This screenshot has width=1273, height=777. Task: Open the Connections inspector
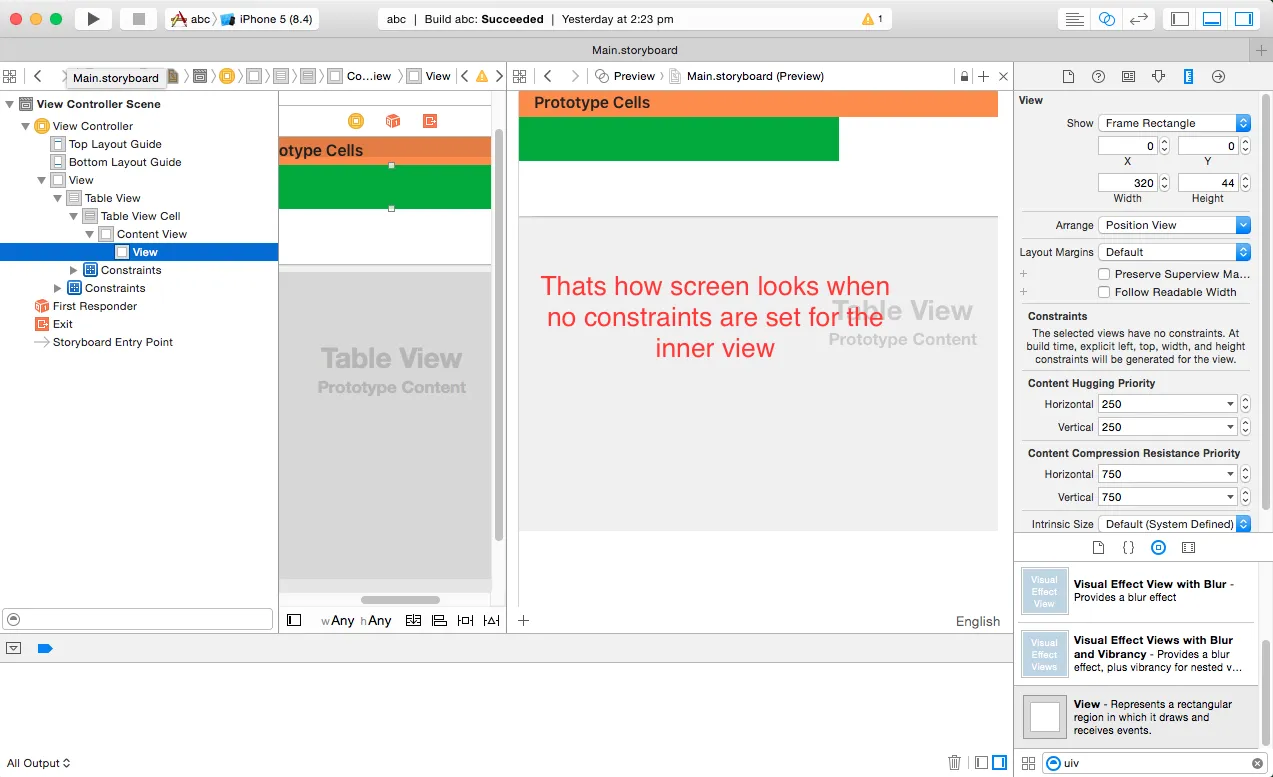coord(1218,77)
